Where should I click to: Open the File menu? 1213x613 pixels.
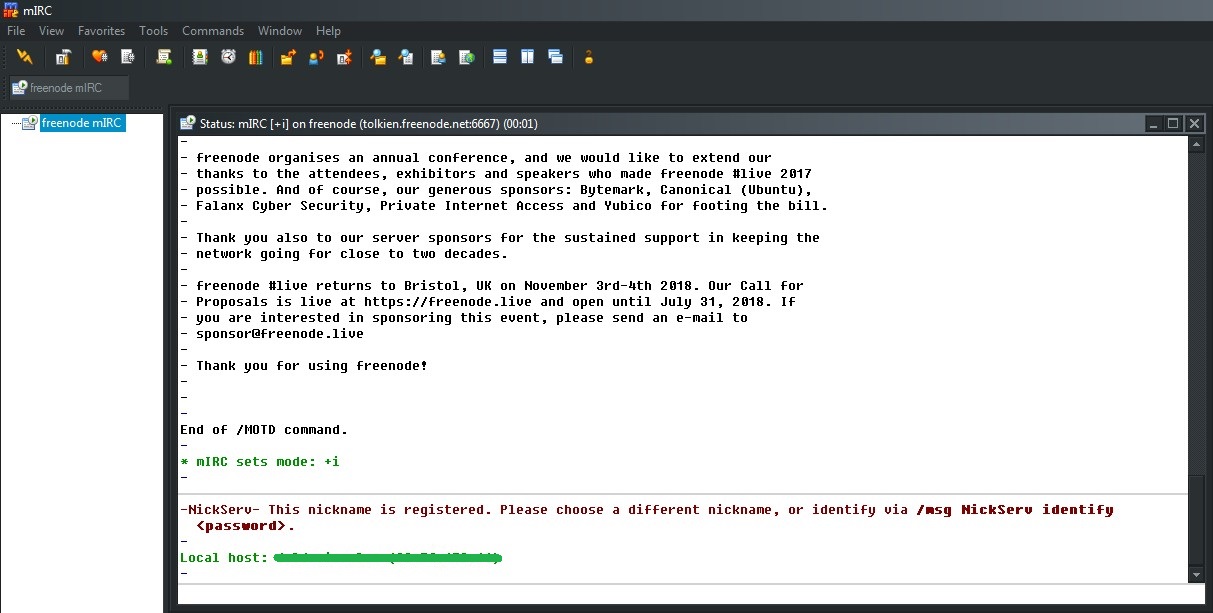16,31
